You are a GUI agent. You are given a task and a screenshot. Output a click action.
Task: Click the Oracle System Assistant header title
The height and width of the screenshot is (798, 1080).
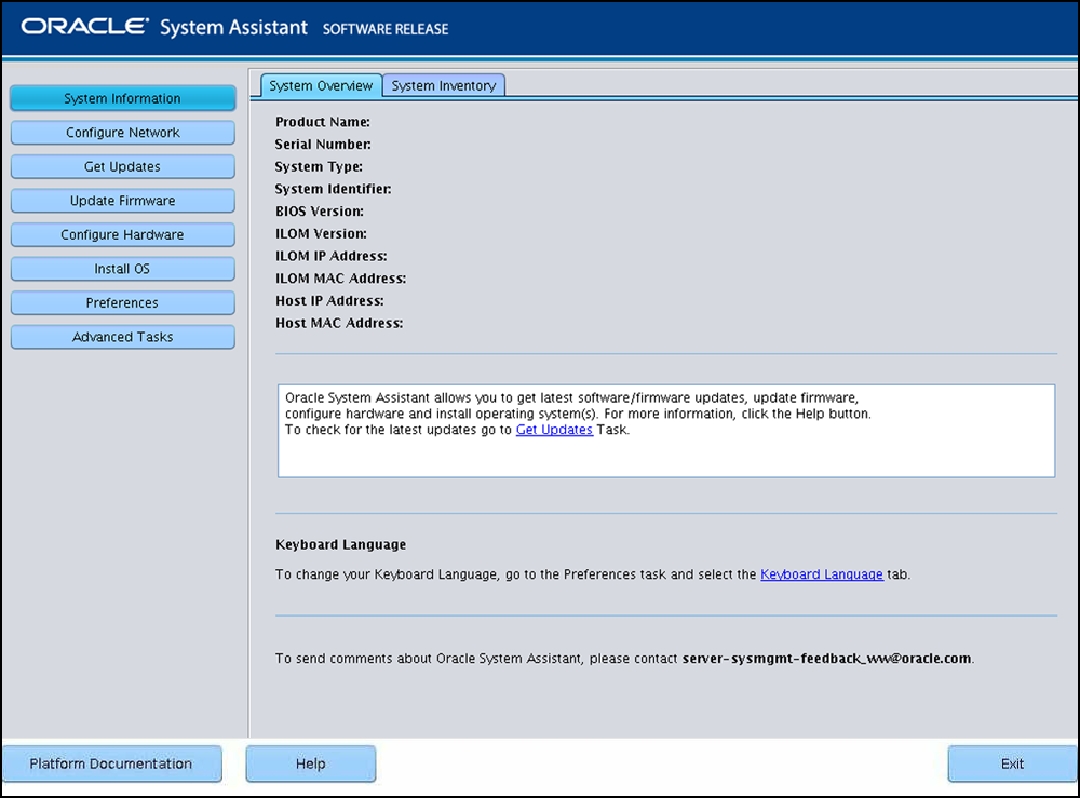coord(165,27)
